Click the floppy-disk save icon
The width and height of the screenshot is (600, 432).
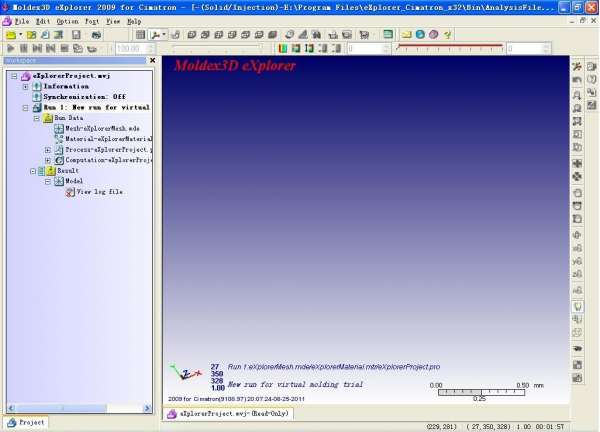coord(76,35)
